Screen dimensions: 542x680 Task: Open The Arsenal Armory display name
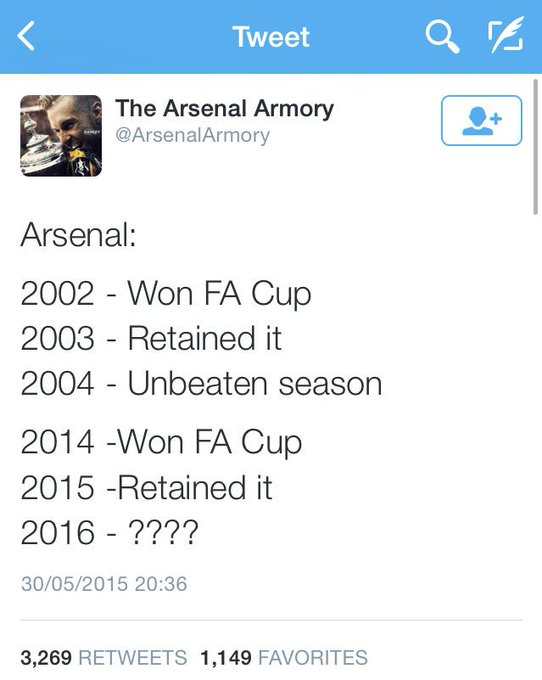pos(224,108)
